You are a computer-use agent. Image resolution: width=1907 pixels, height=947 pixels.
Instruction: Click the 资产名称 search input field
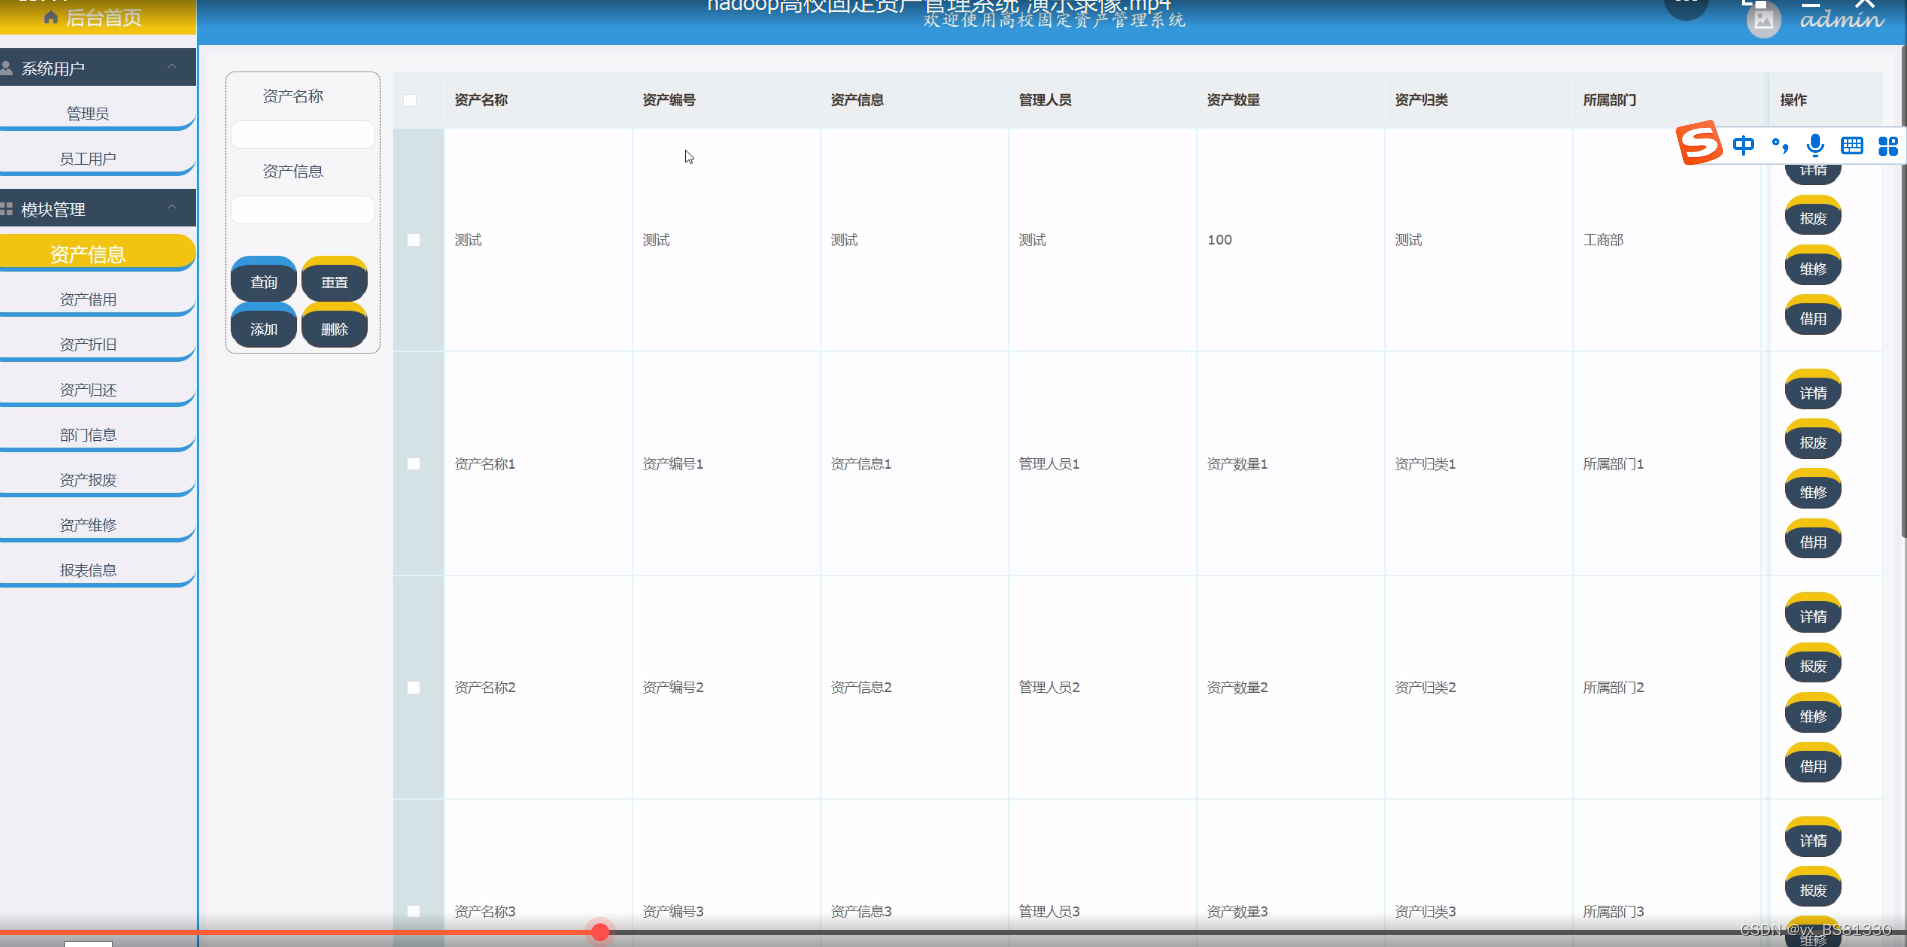pos(303,134)
